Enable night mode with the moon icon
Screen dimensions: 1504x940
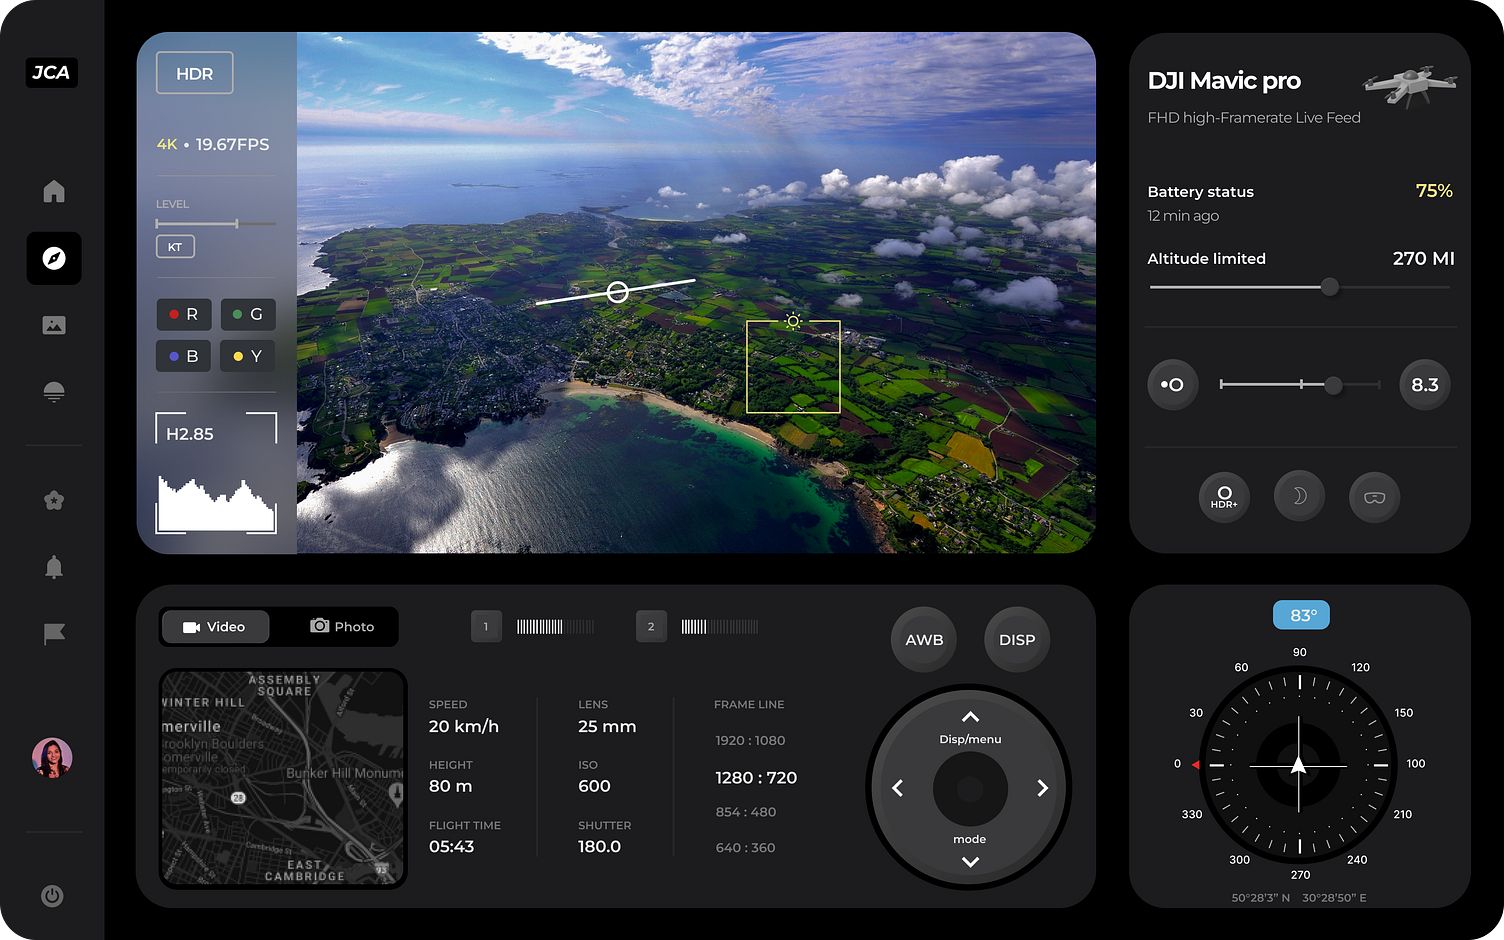1299,496
